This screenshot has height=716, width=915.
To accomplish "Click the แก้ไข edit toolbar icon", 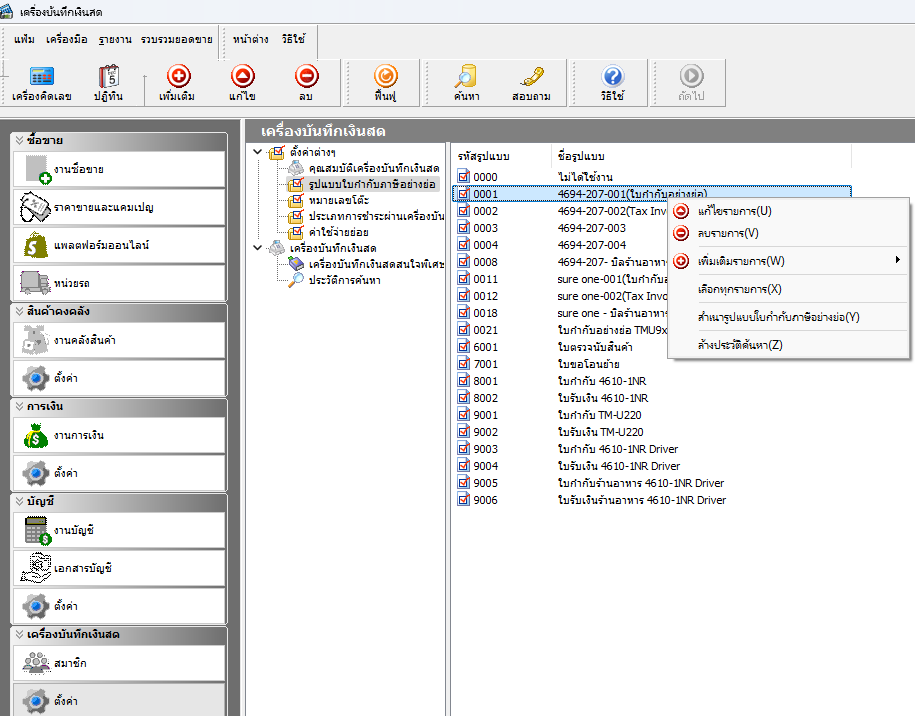I will tap(242, 77).
